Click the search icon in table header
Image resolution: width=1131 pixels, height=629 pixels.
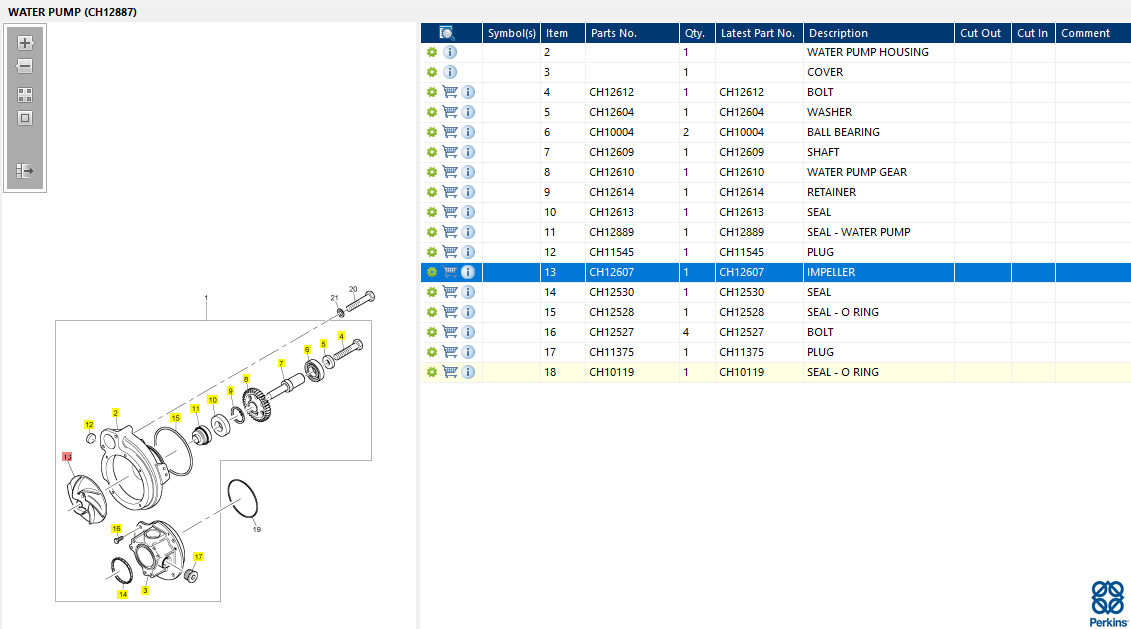(446, 33)
